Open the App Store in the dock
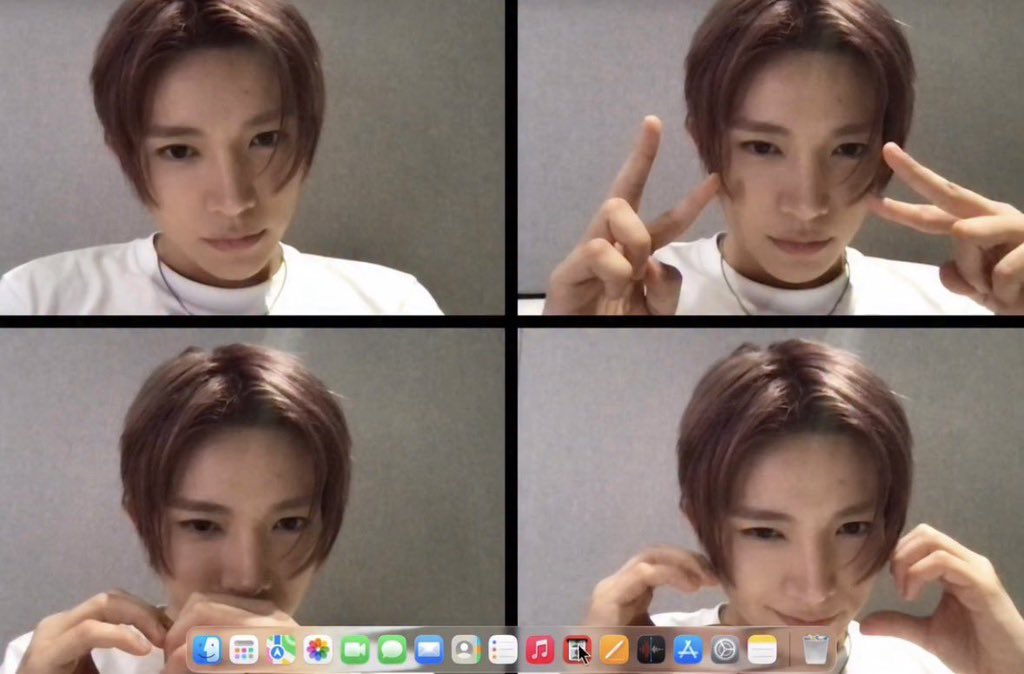Screen dimensions: 1024x674 point(688,650)
